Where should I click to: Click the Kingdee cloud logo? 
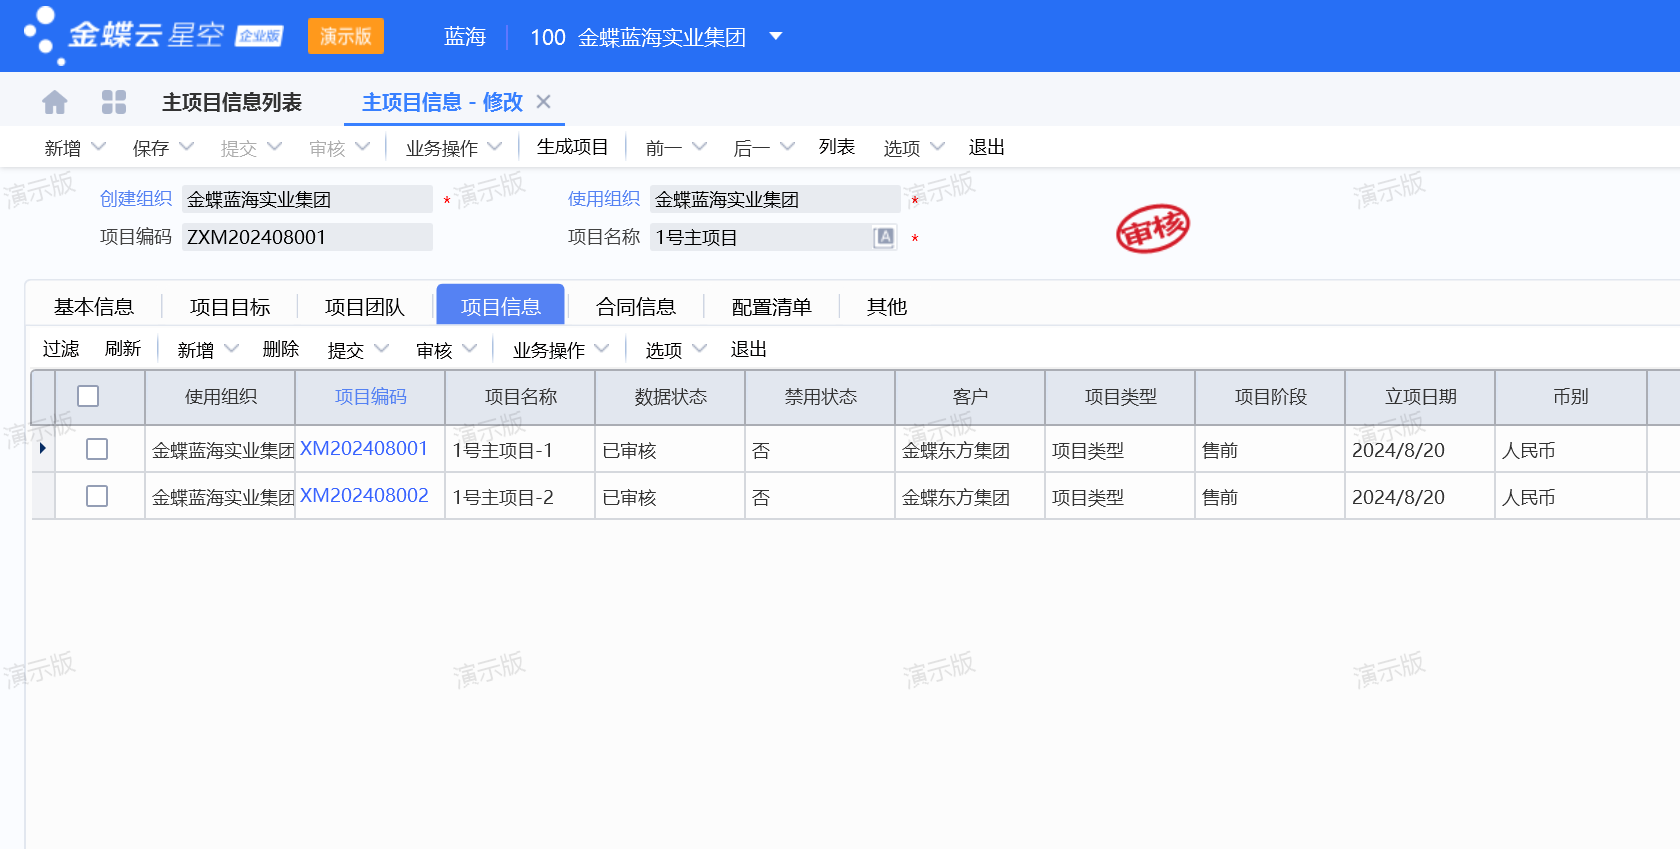153,36
